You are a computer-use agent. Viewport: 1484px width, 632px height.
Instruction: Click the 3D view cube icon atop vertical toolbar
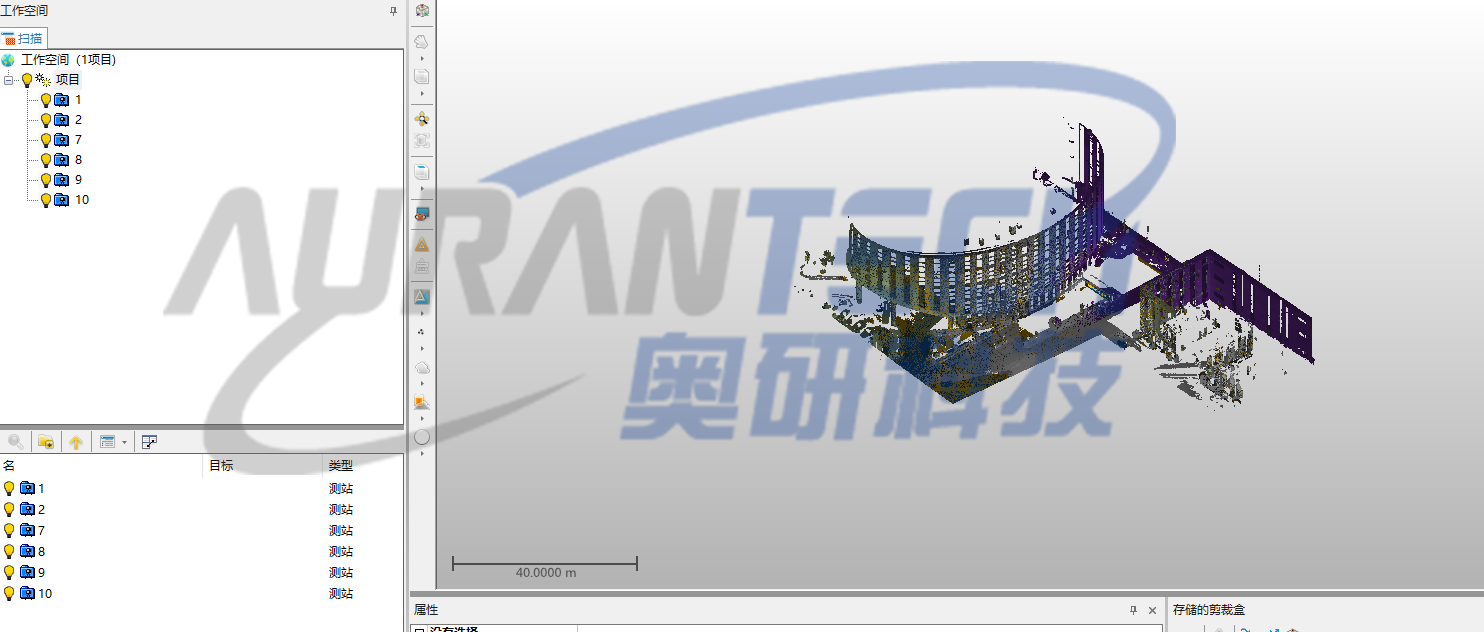point(422,11)
